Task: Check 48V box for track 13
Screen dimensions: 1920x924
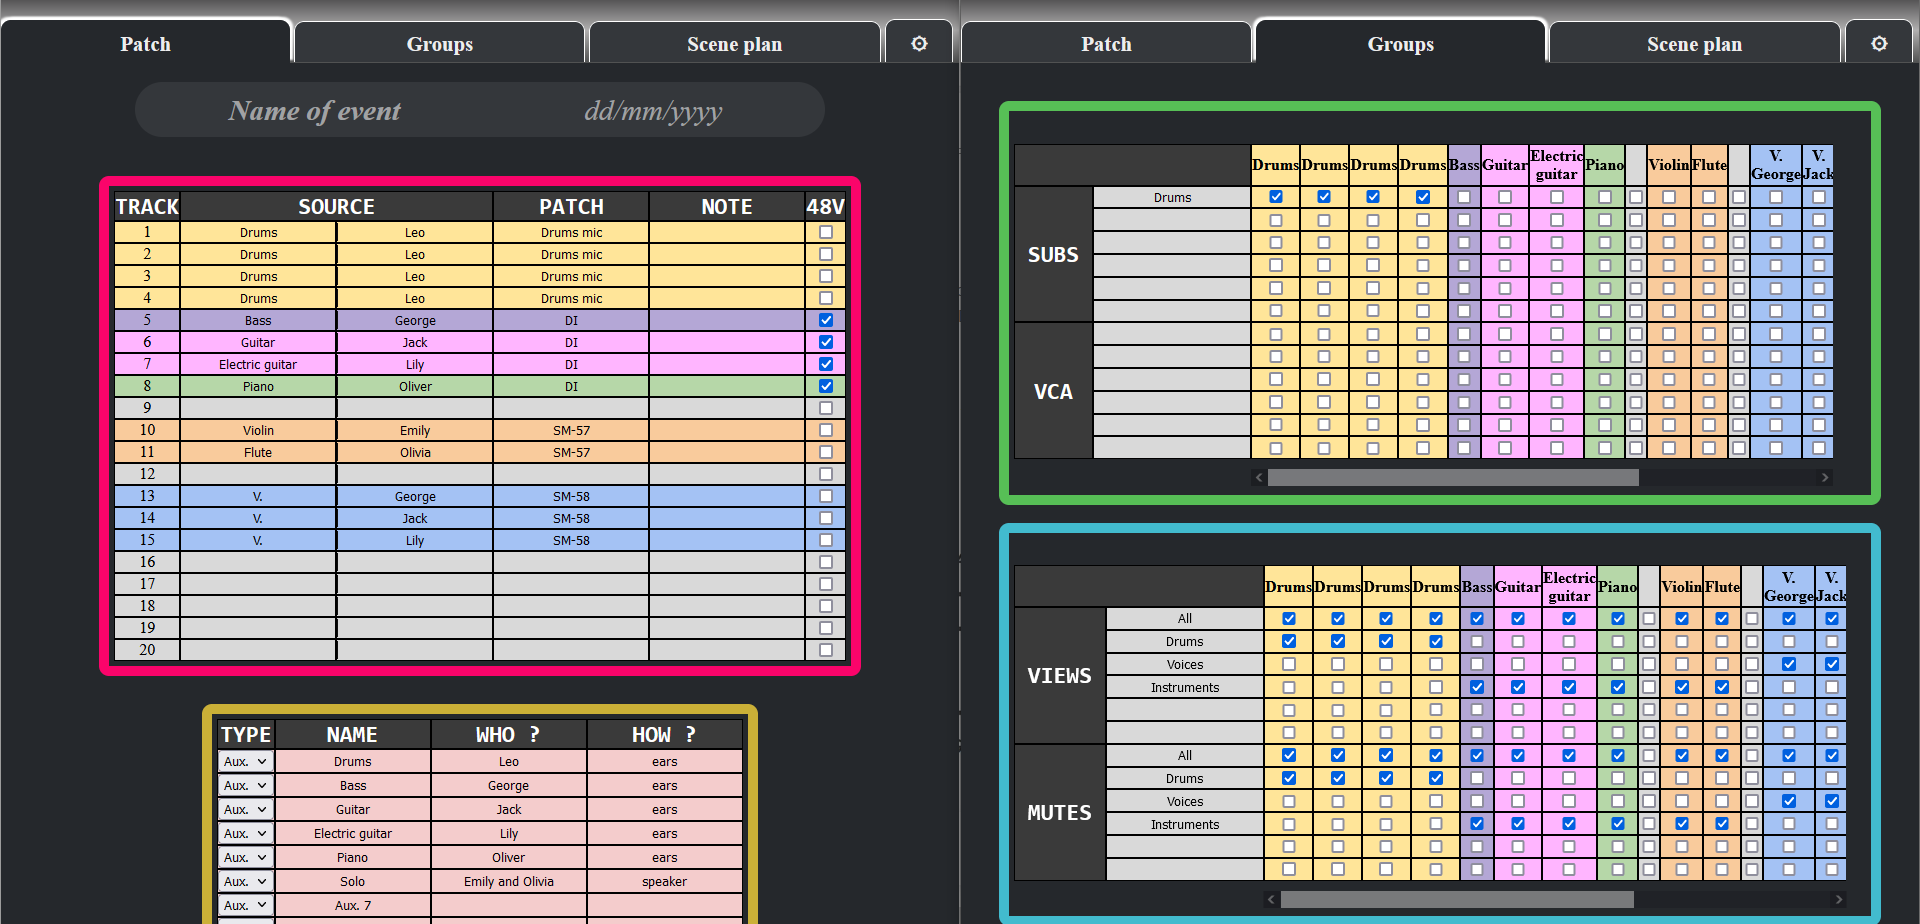Action: [826, 496]
